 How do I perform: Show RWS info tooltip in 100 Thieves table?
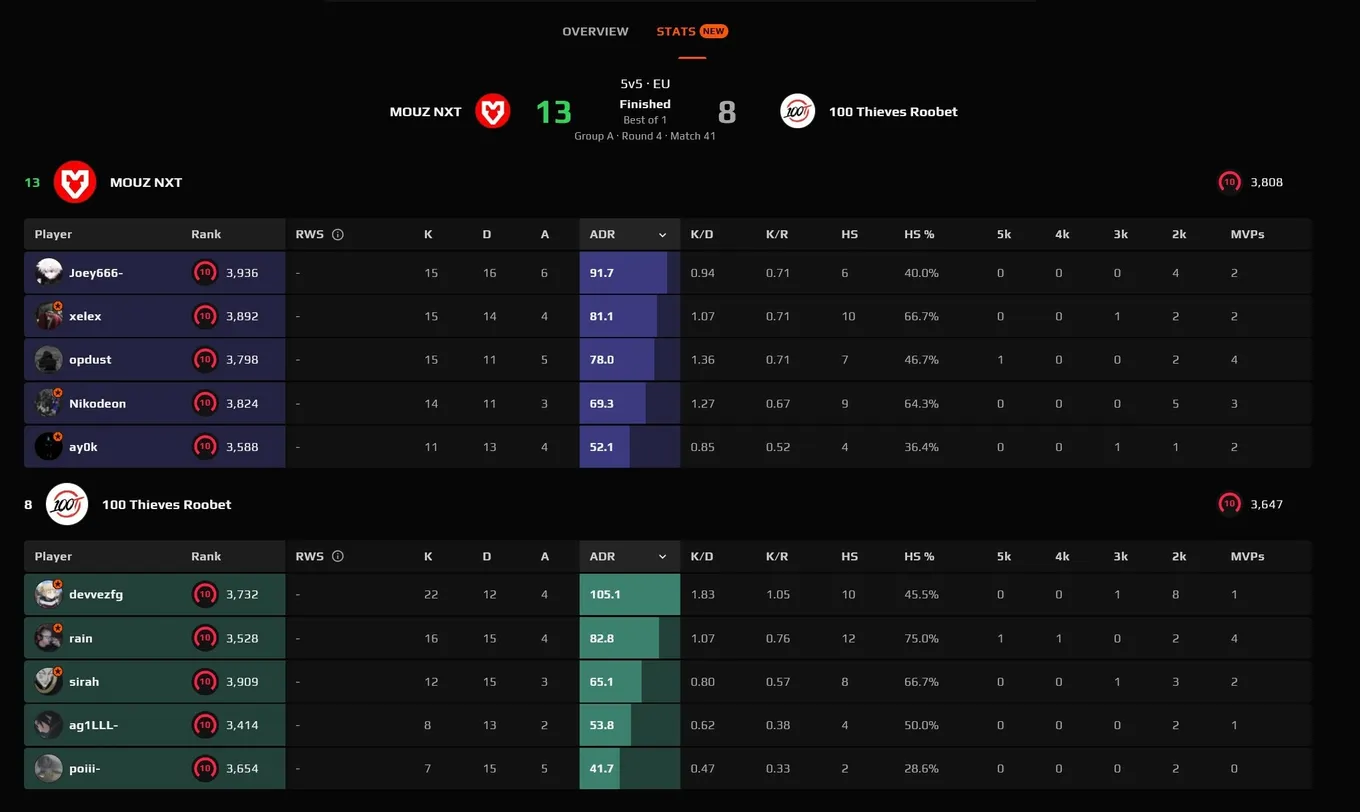coord(338,556)
